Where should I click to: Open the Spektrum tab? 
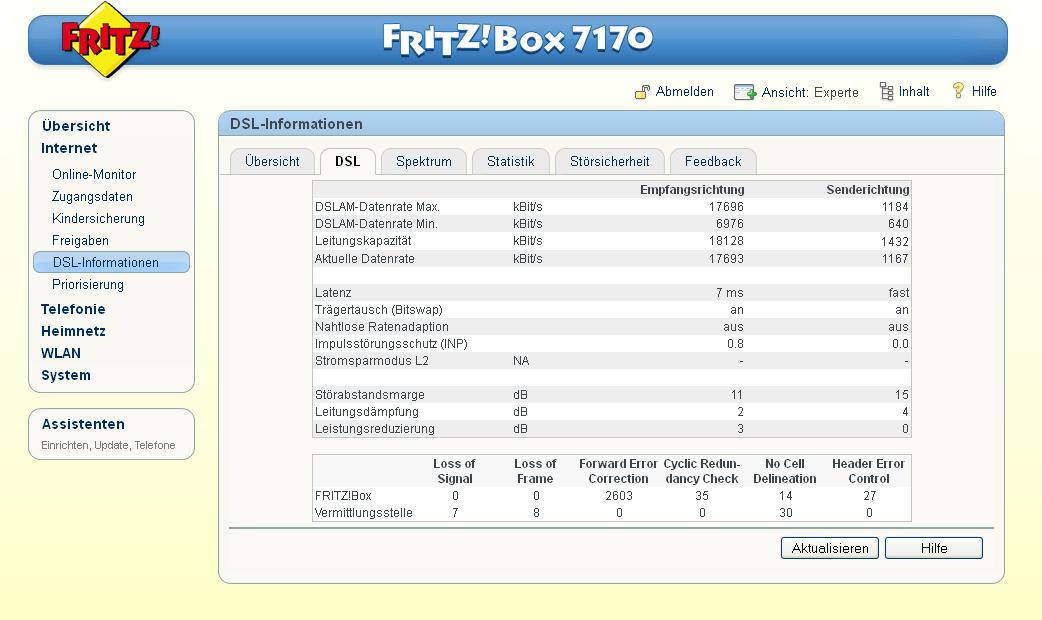423,161
